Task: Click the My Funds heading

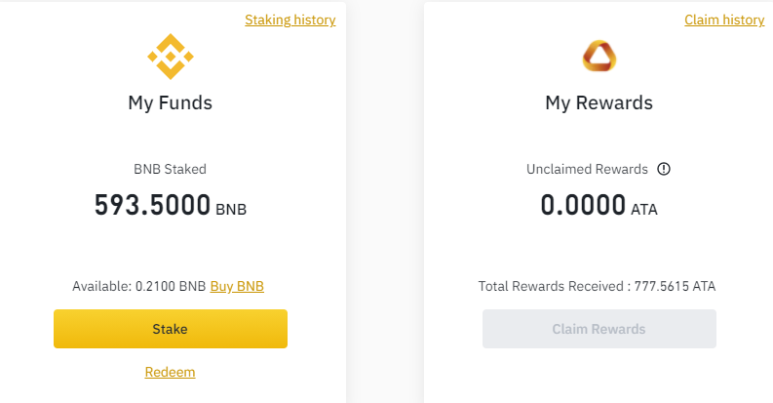Action: [170, 102]
